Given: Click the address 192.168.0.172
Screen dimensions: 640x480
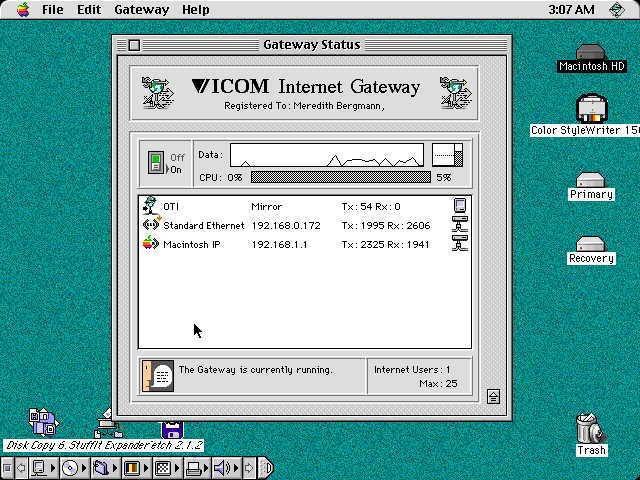Looking at the screenshot, I should click(x=286, y=226).
